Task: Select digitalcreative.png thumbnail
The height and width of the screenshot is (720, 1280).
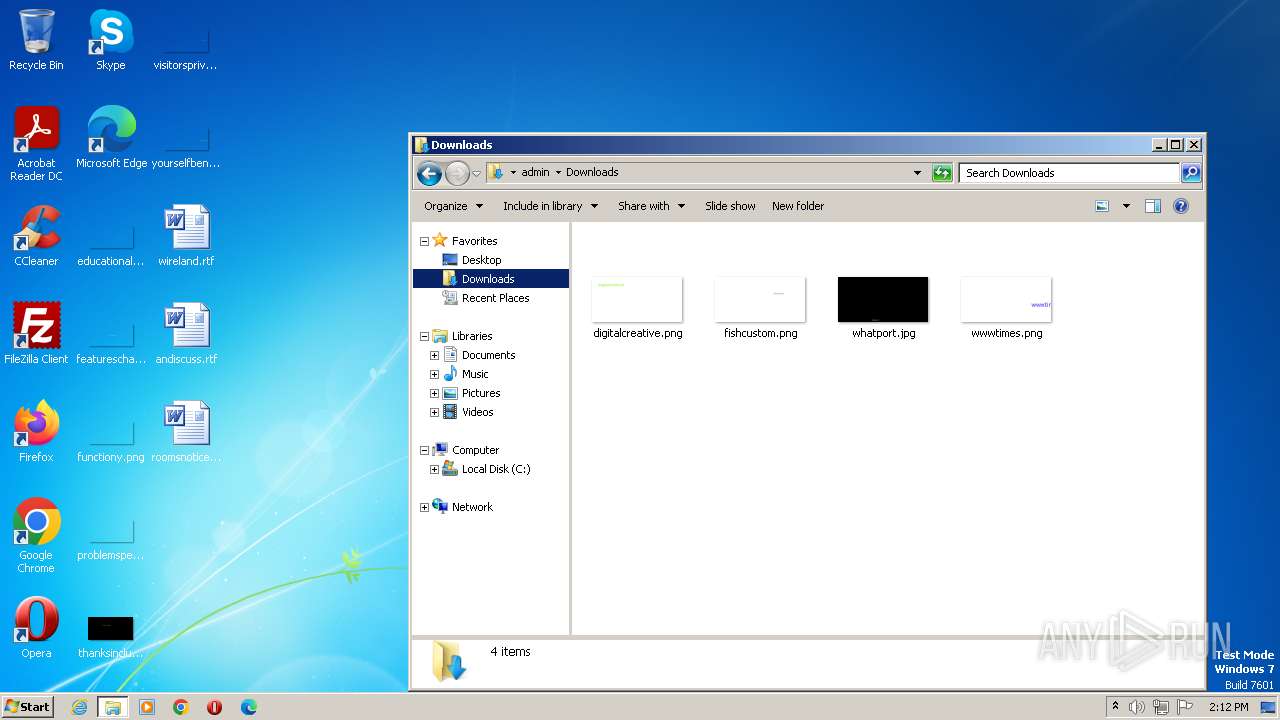Action: (638, 308)
